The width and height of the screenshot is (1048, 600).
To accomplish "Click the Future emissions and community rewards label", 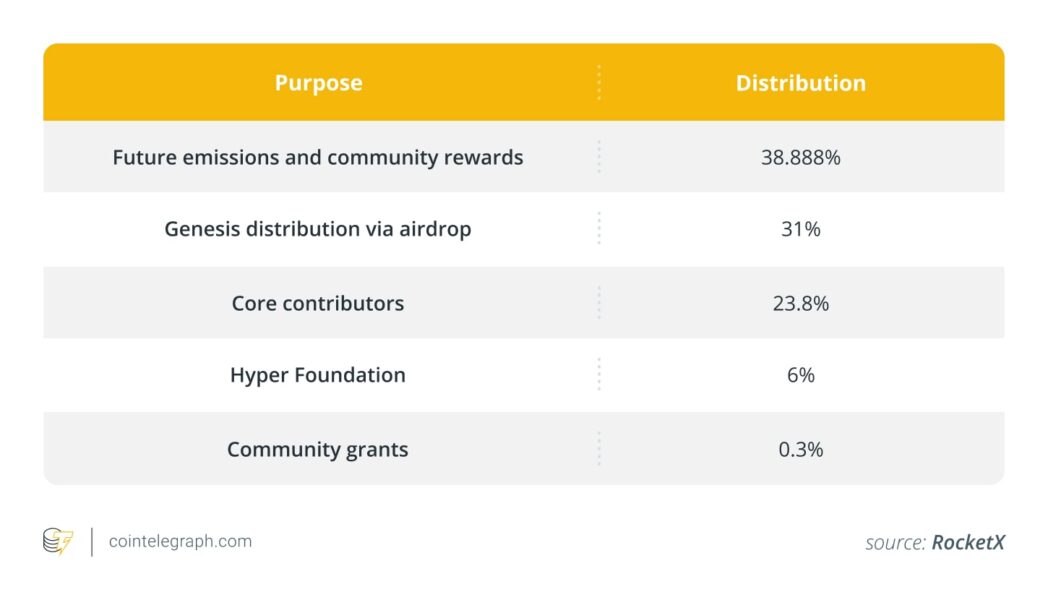I will point(318,157).
